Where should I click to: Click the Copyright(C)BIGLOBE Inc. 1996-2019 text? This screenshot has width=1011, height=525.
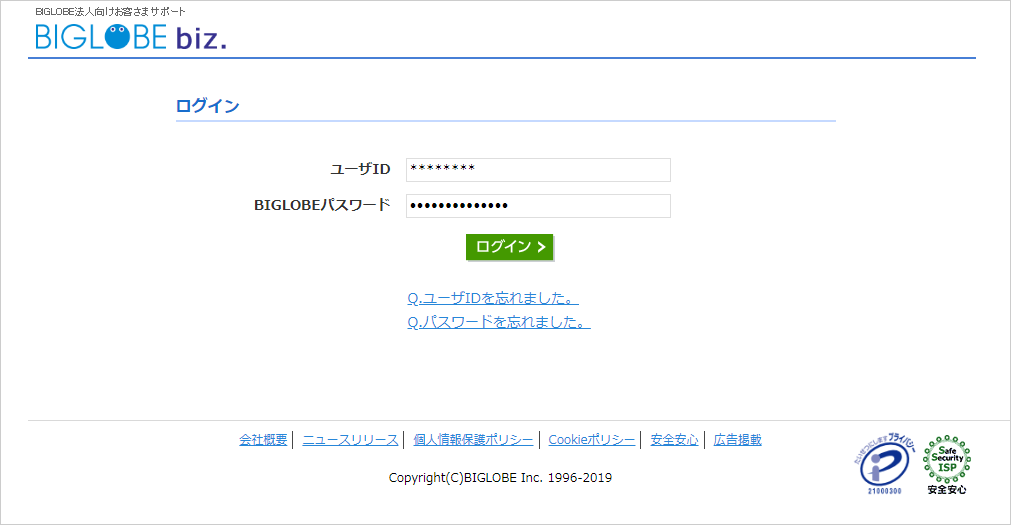pyautogui.click(x=500, y=478)
